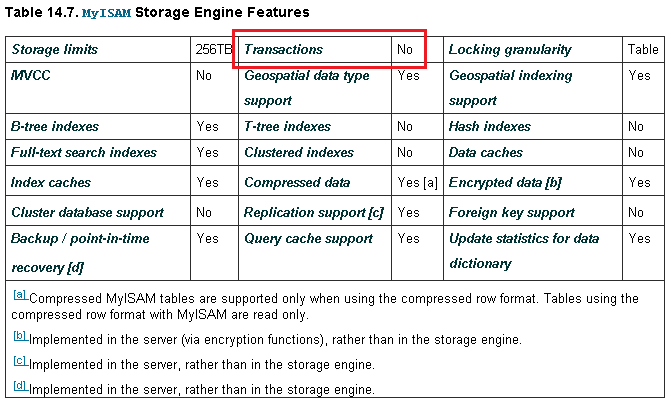This screenshot has width=671, height=405.
Task: Select the MVCC feature cell
Action: pos(98,88)
